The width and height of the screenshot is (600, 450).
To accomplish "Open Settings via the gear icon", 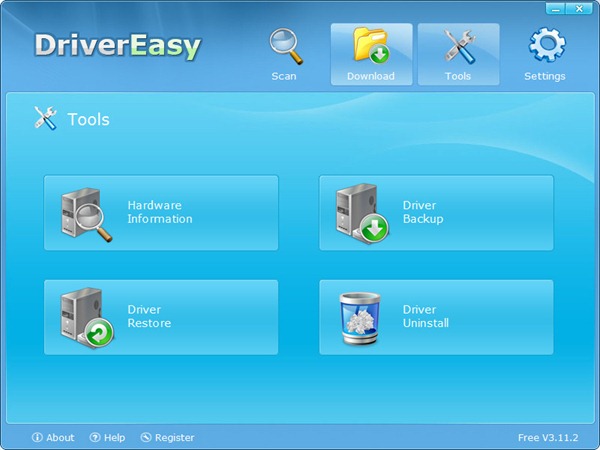I will 545,54.
